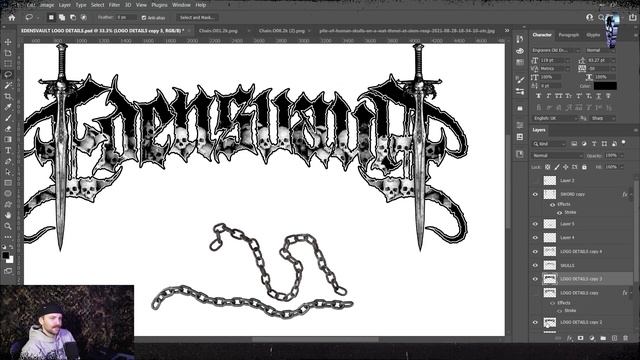The width and height of the screenshot is (640, 360).
Task: Choose the Lasso tool in toolbox
Action: pos(8,74)
